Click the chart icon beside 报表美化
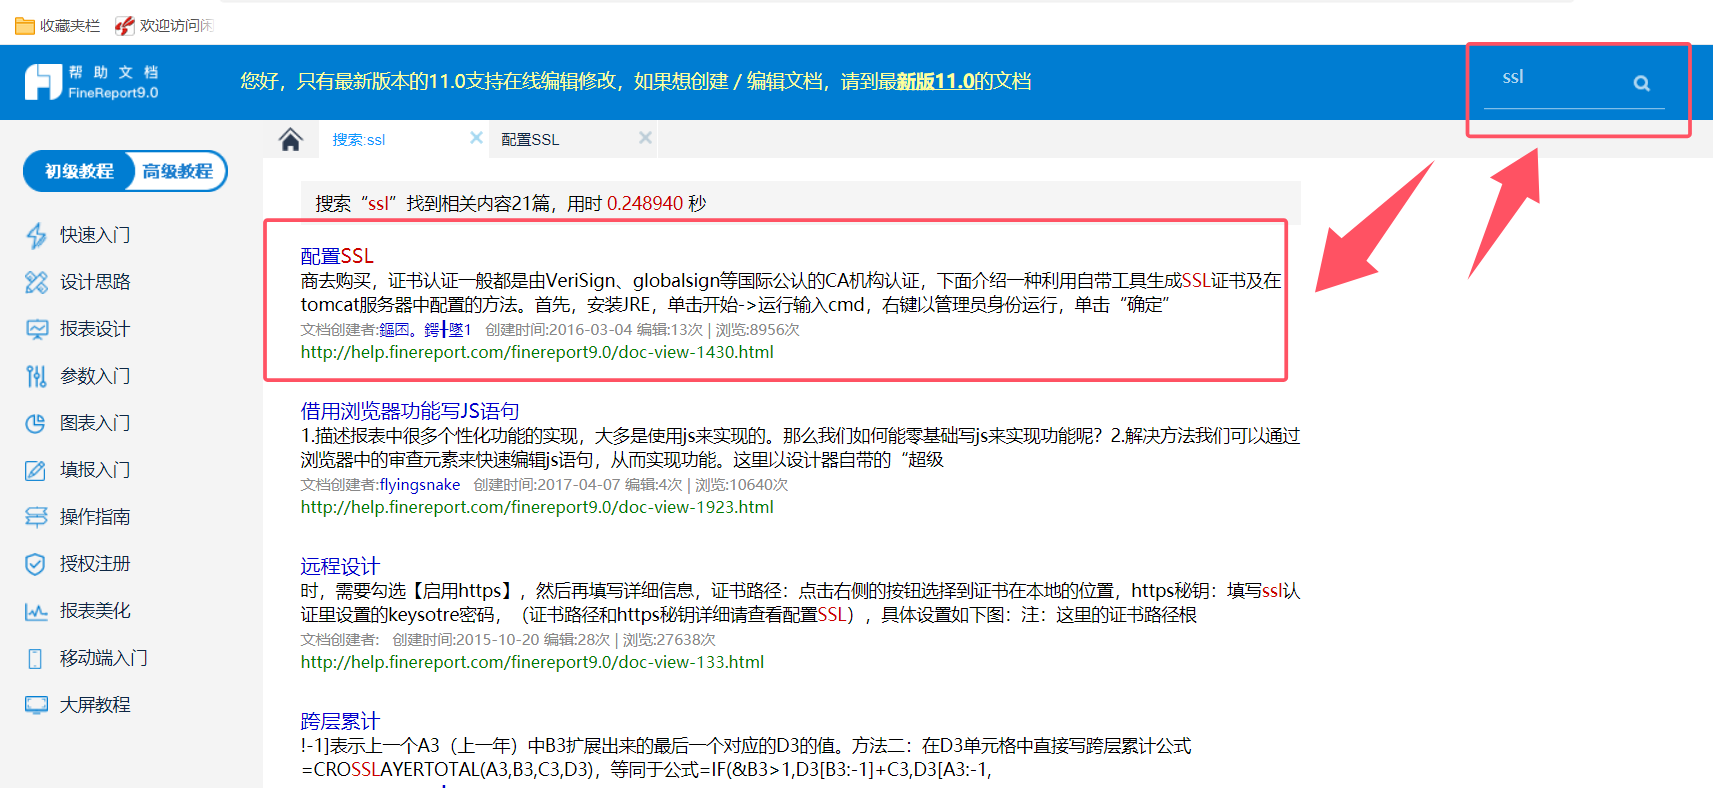This screenshot has height=788, width=1713. (36, 611)
